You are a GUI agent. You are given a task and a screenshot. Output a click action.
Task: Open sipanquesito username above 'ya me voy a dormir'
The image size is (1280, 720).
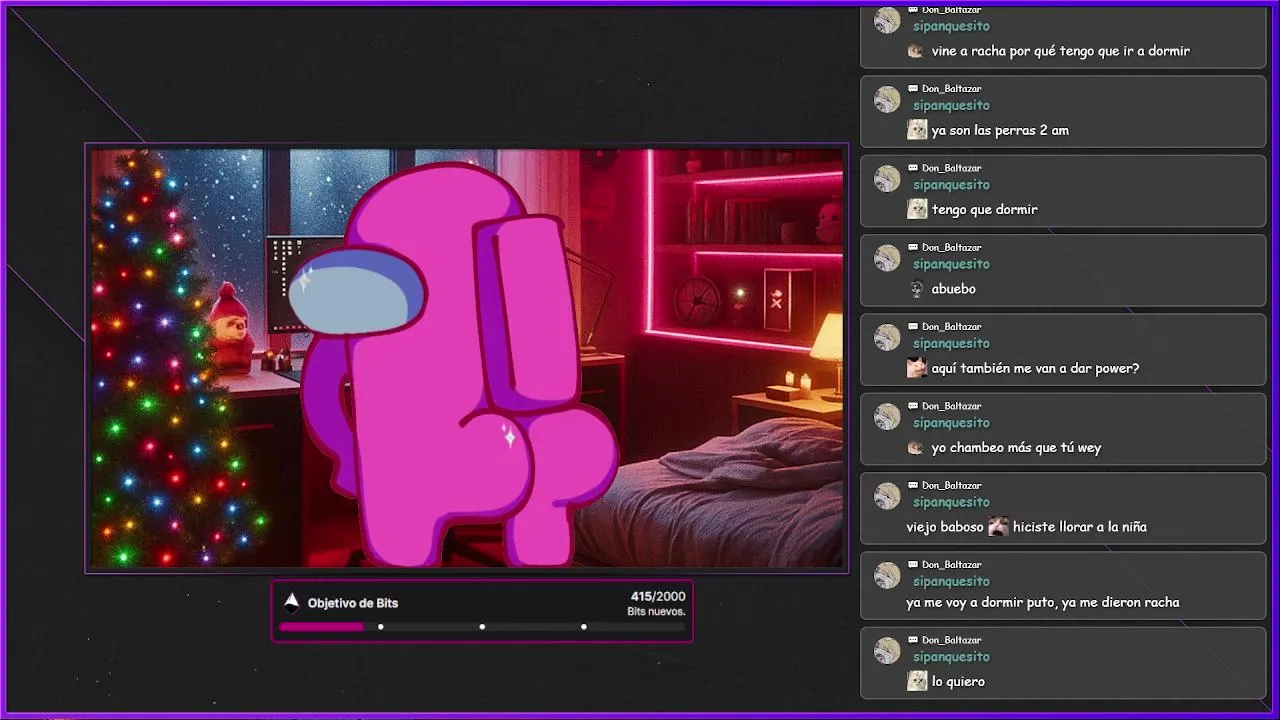tap(951, 581)
